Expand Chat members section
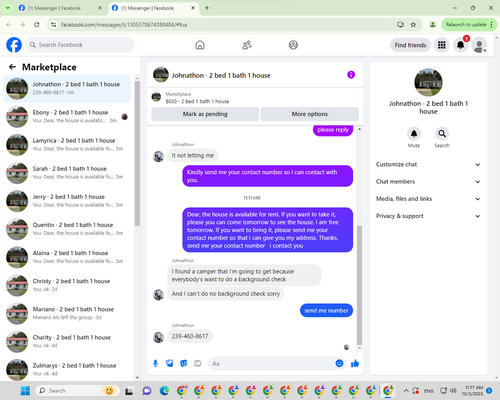The image size is (500, 400). pyautogui.click(x=428, y=182)
